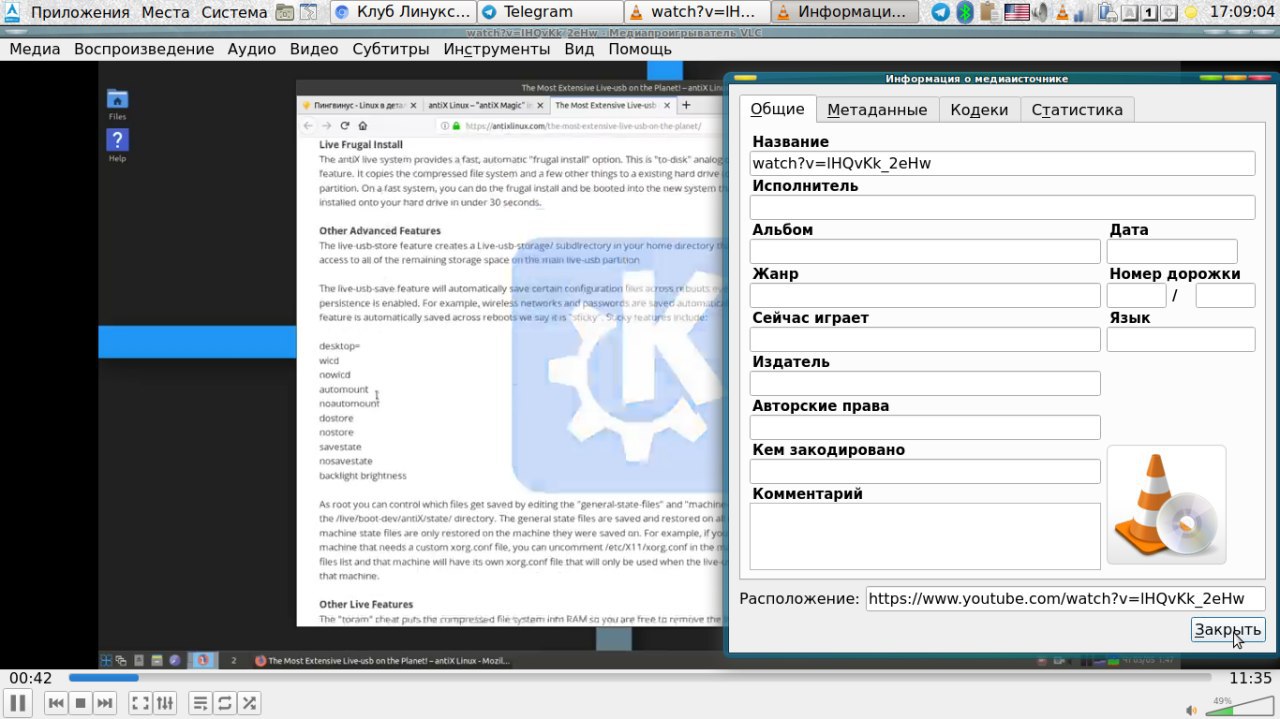The image size is (1280, 719).
Task: Close the media info dialog with Закрыть
Action: (x=1228, y=630)
